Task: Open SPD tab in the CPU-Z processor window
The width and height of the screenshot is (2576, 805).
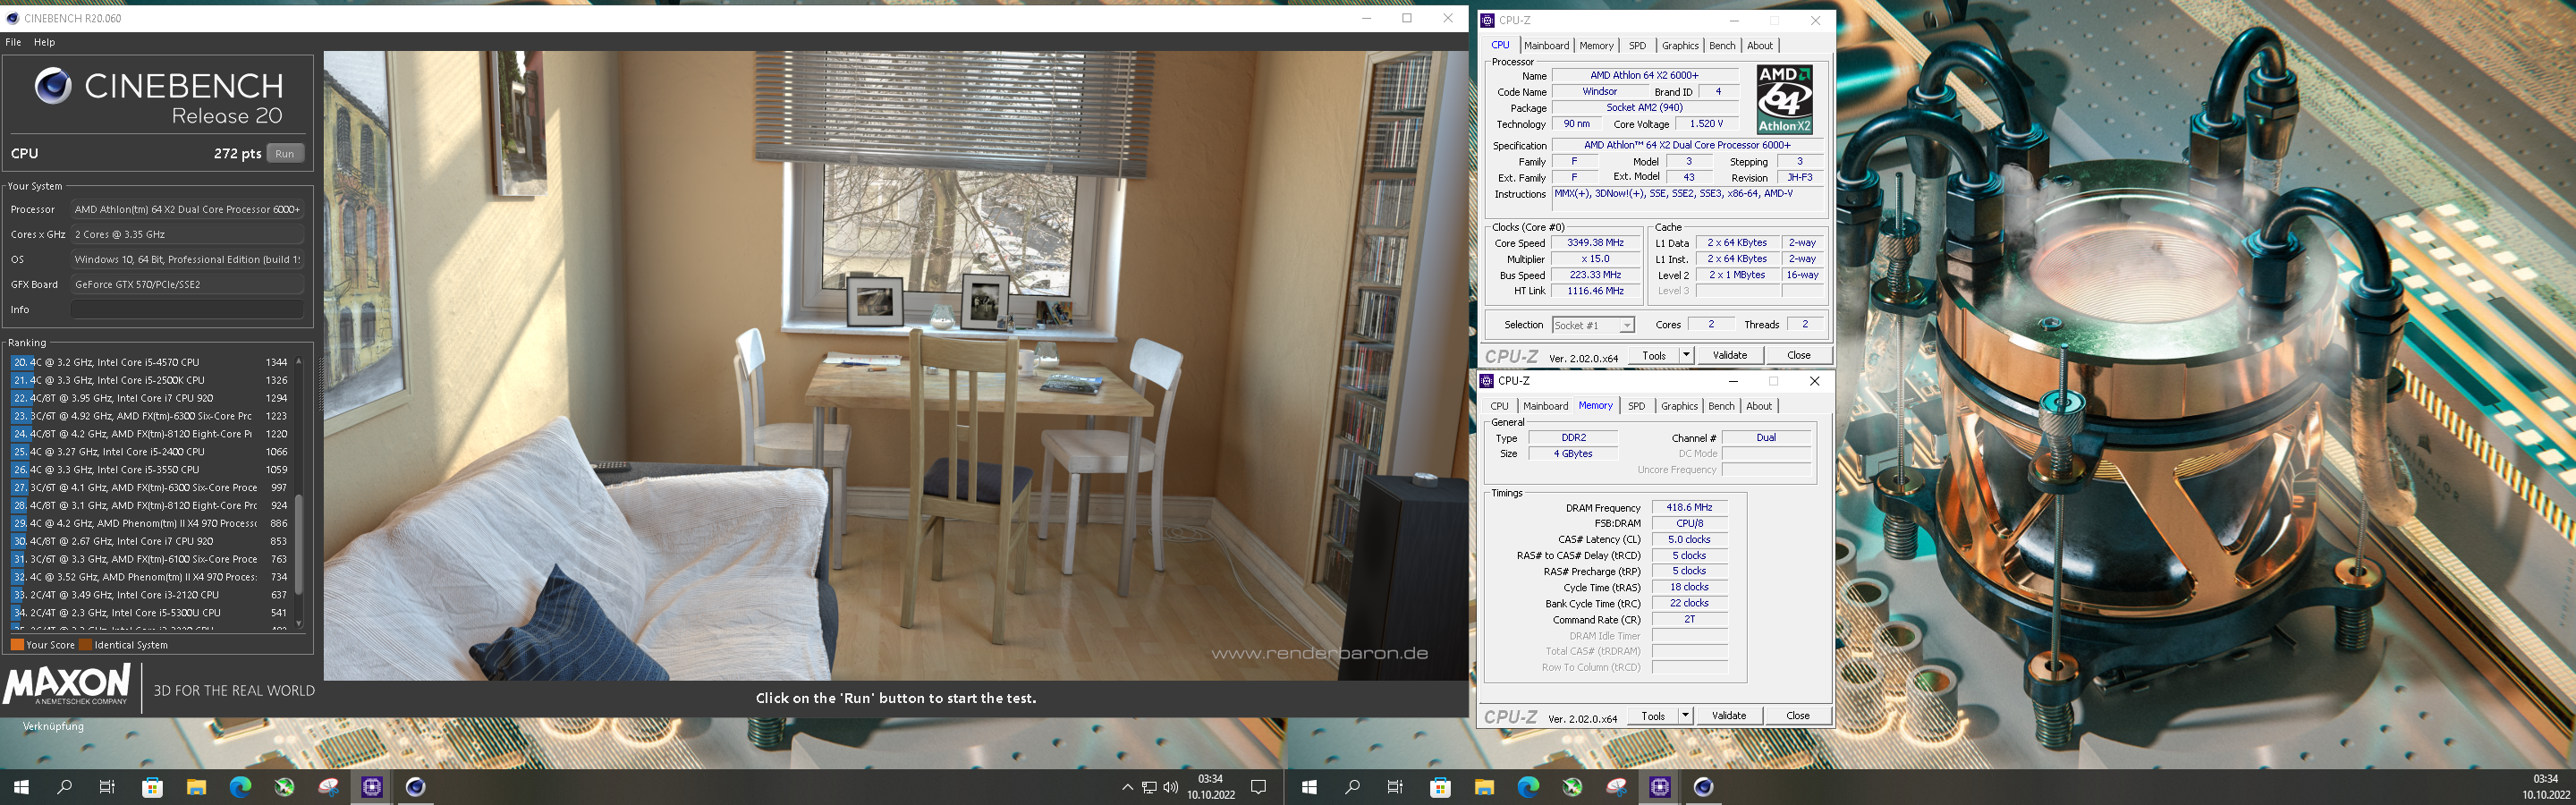Action: [1637, 46]
